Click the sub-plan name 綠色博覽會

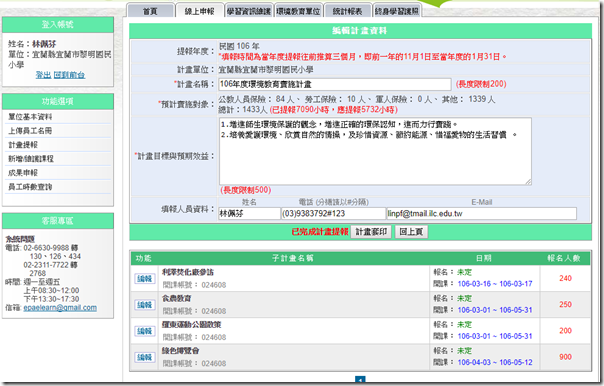coord(180,351)
